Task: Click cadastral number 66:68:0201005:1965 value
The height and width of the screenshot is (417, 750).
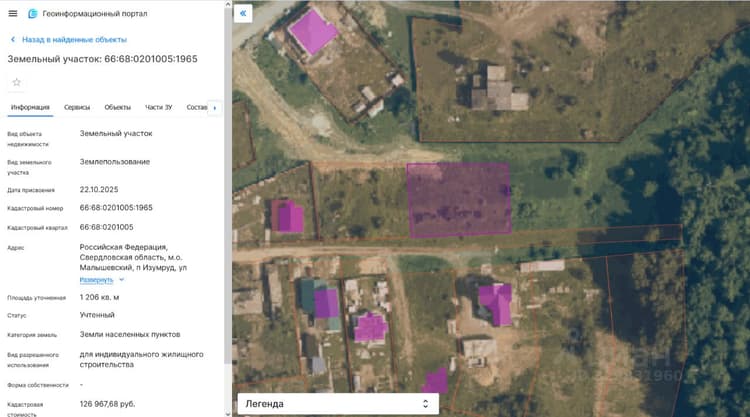Action: tap(116, 208)
